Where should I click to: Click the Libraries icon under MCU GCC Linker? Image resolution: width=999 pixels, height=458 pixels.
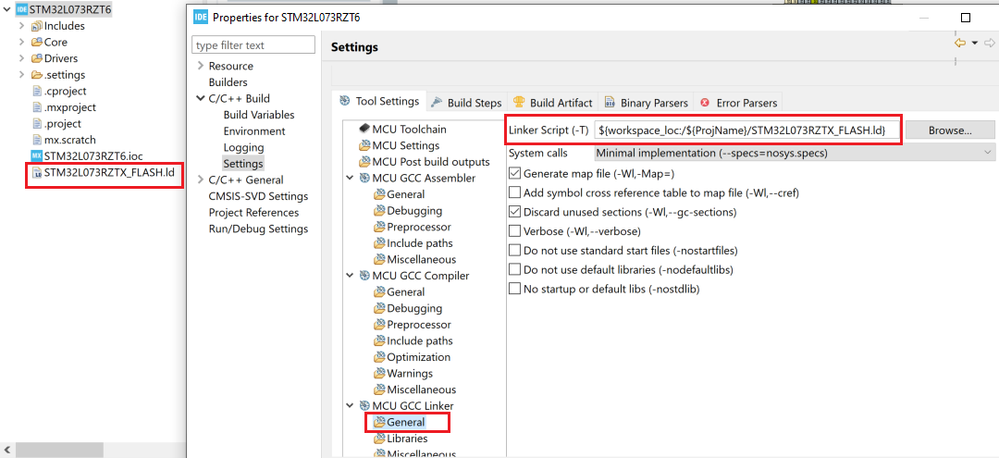coord(379,438)
